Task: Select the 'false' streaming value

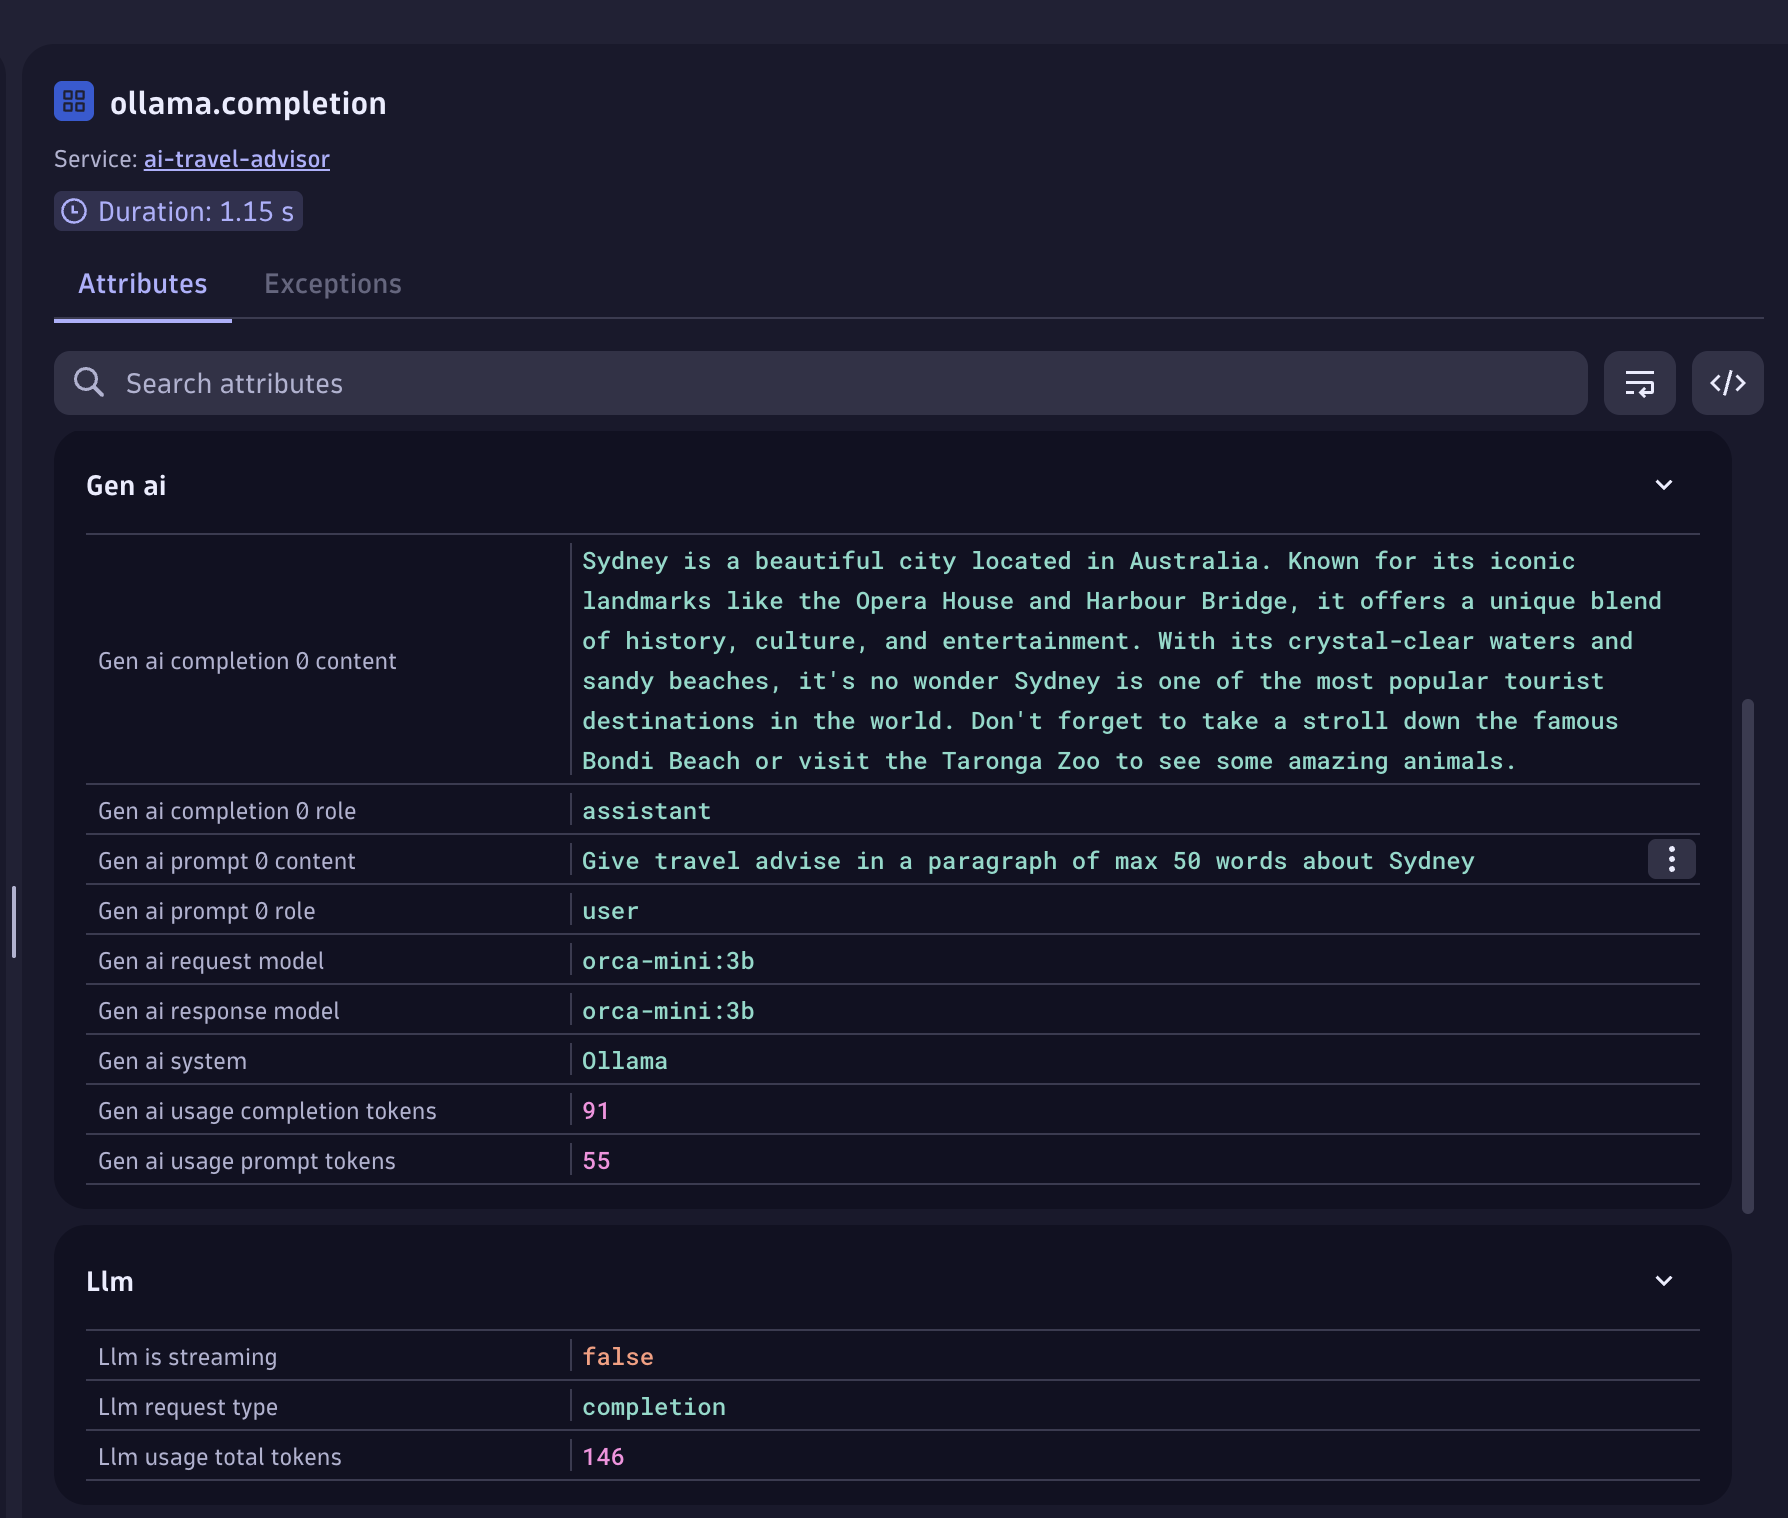Action: (618, 1357)
